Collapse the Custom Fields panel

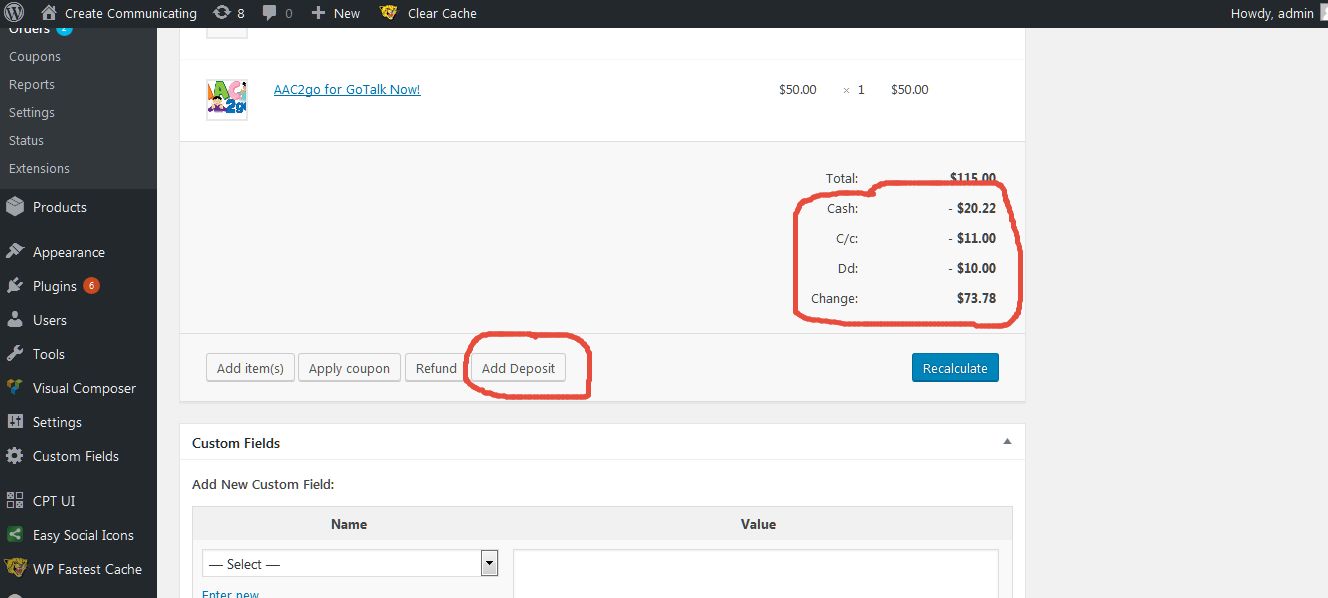click(1007, 442)
